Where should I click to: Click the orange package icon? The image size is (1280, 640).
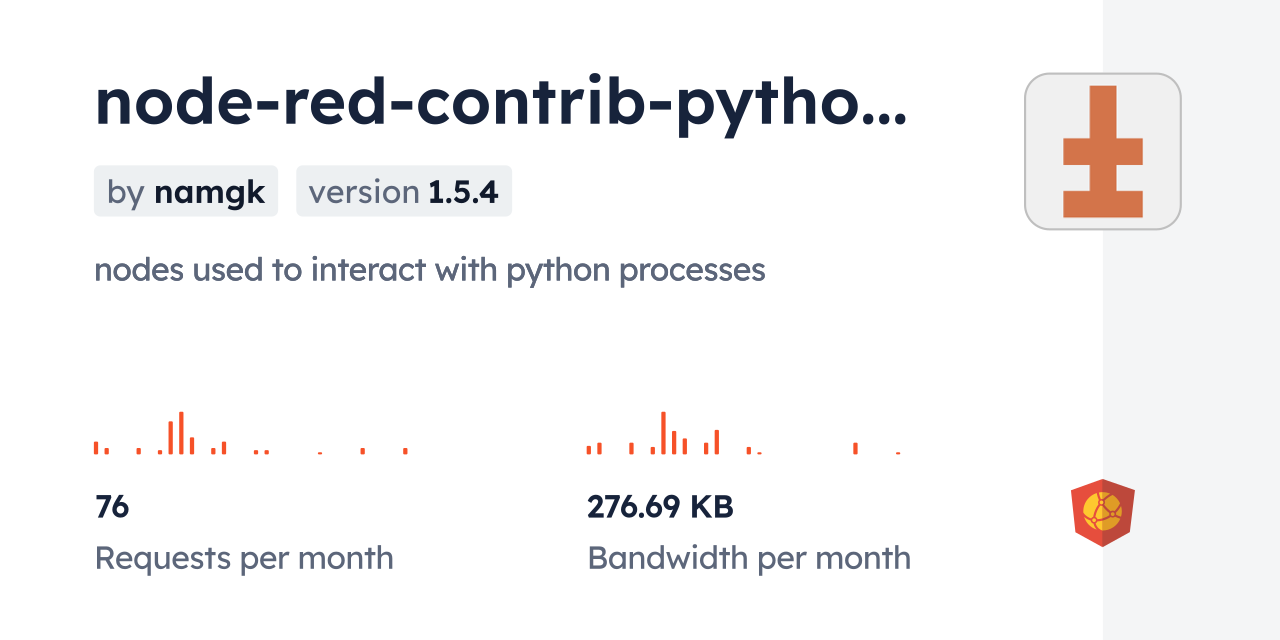pos(1102,151)
